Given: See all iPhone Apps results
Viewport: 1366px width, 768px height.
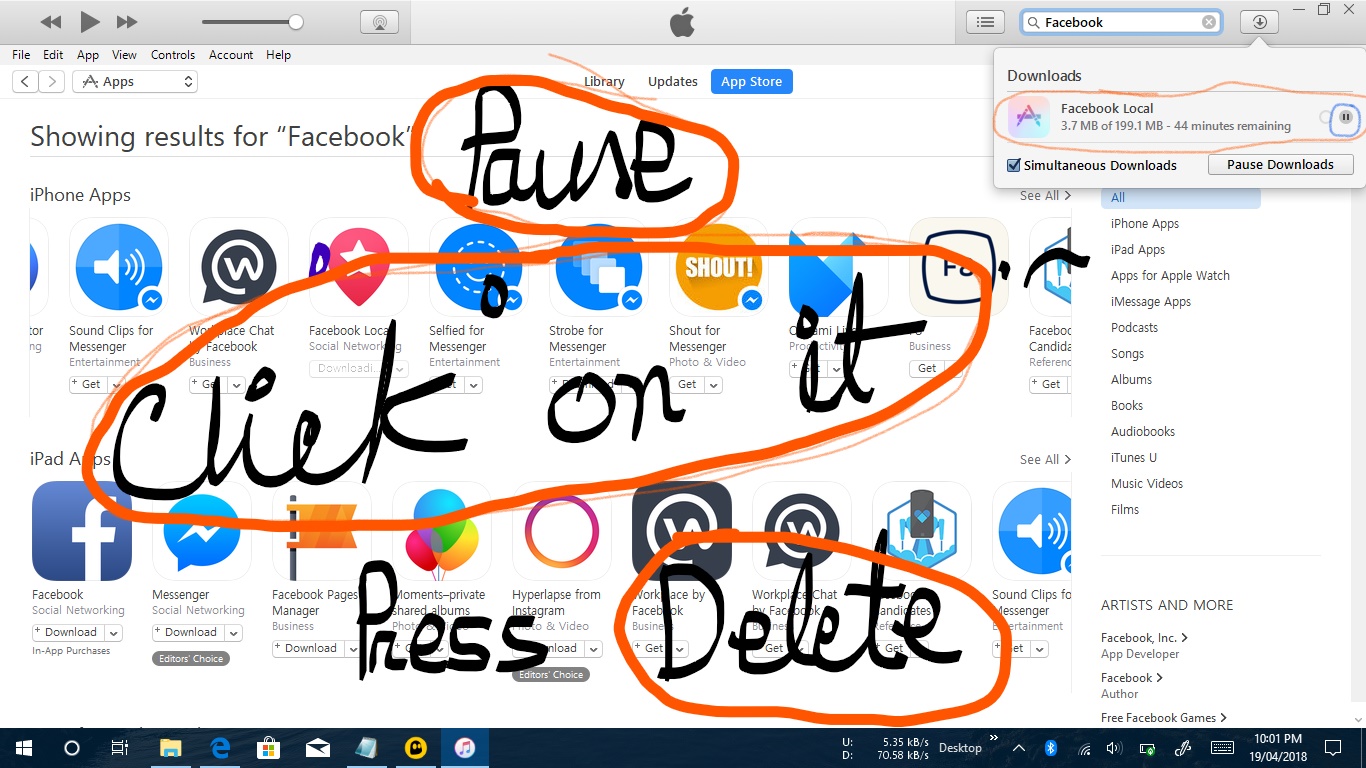Looking at the screenshot, I should click(1045, 195).
